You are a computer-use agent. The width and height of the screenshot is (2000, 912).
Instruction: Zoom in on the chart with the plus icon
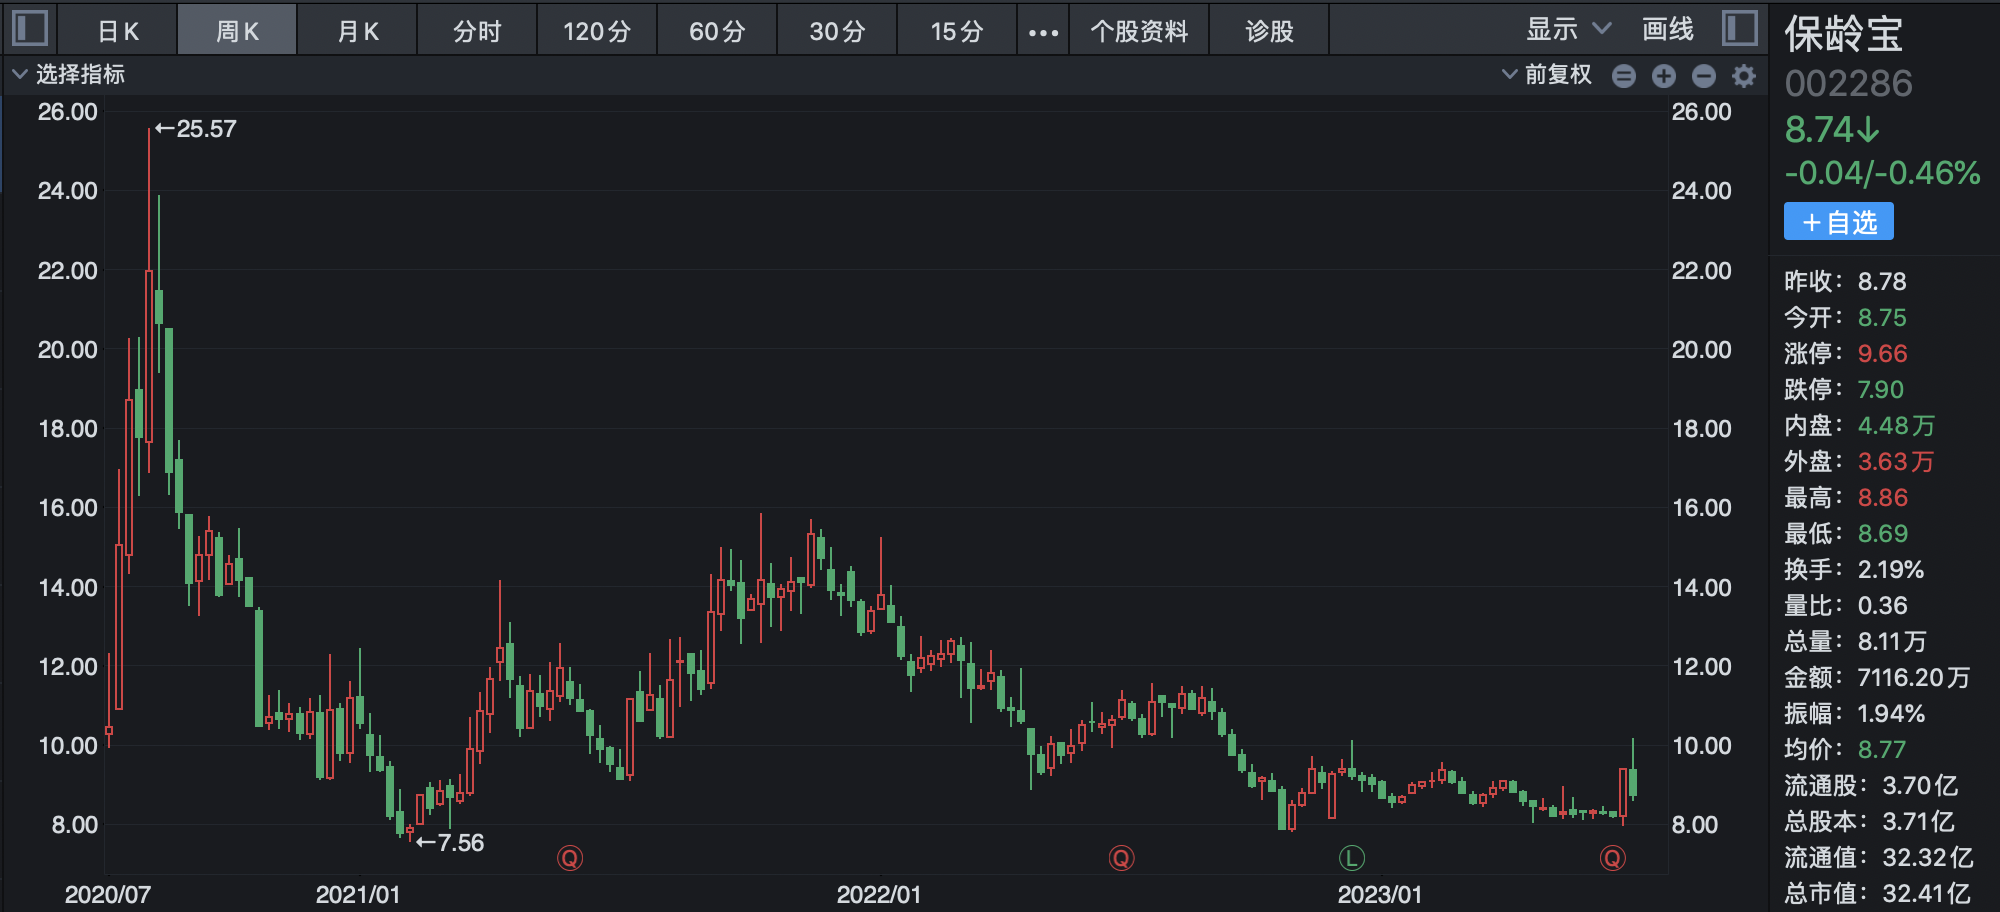(x=1664, y=75)
